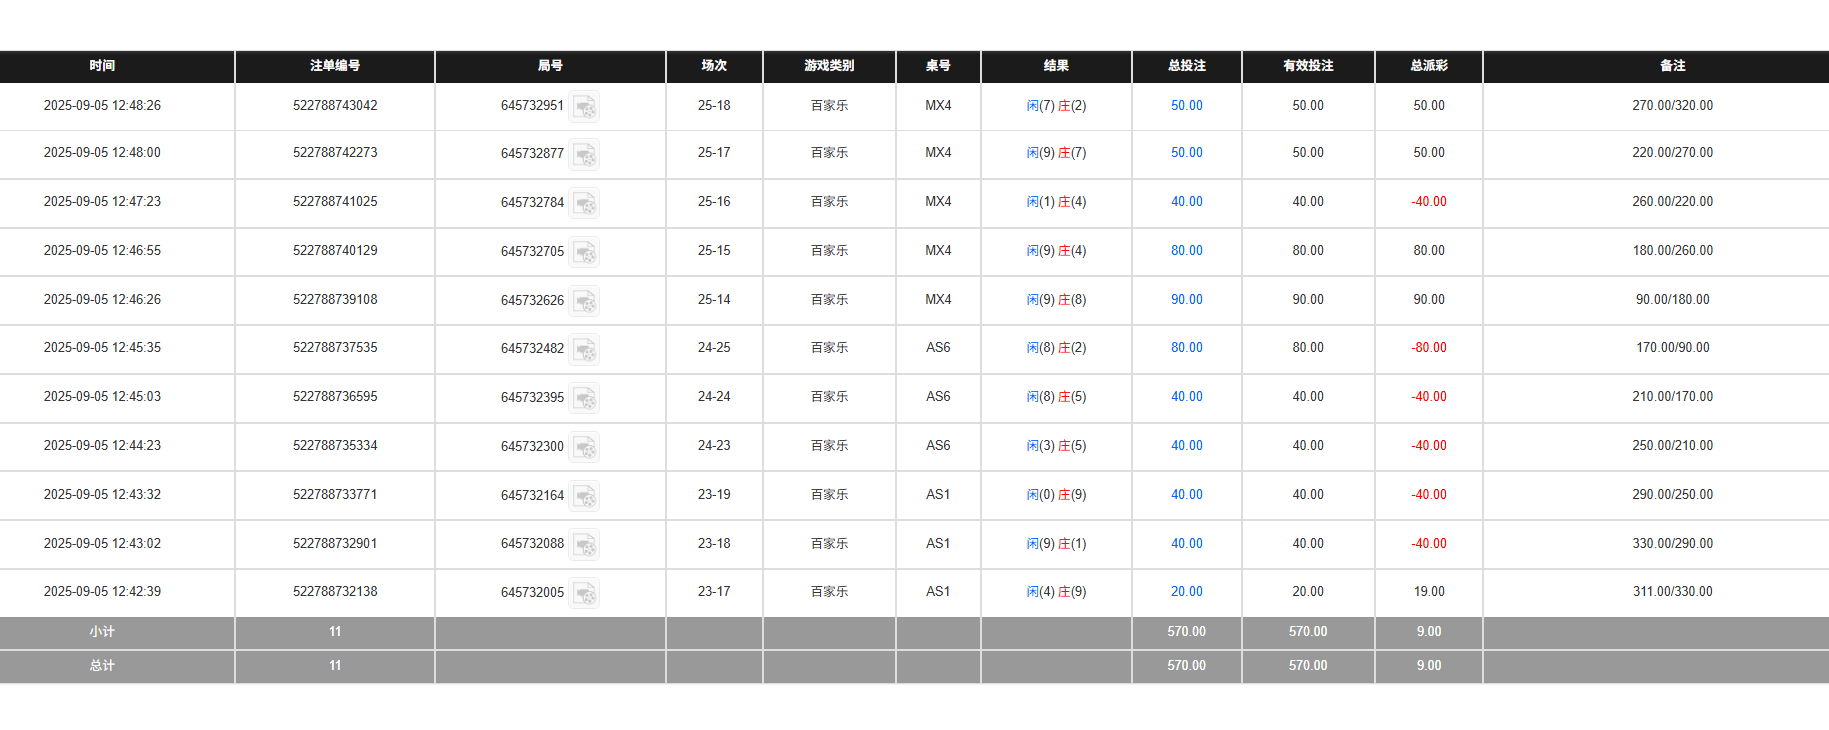Open replay icon for round 645732300
The width and height of the screenshot is (1829, 730).
[584, 447]
